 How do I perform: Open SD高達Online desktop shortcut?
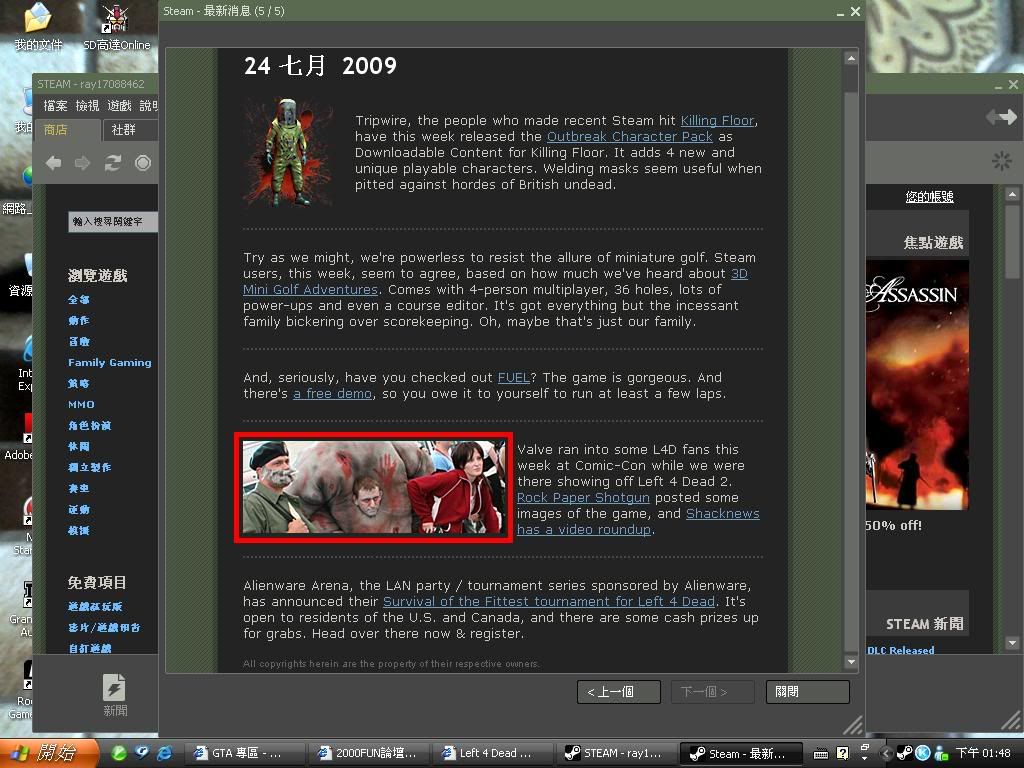(116, 26)
